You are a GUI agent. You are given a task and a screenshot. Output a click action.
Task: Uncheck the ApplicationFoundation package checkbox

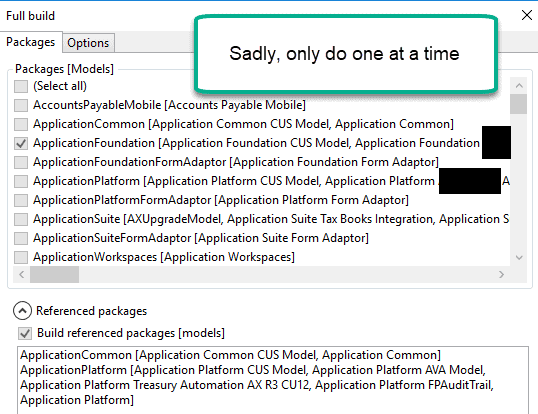21,143
